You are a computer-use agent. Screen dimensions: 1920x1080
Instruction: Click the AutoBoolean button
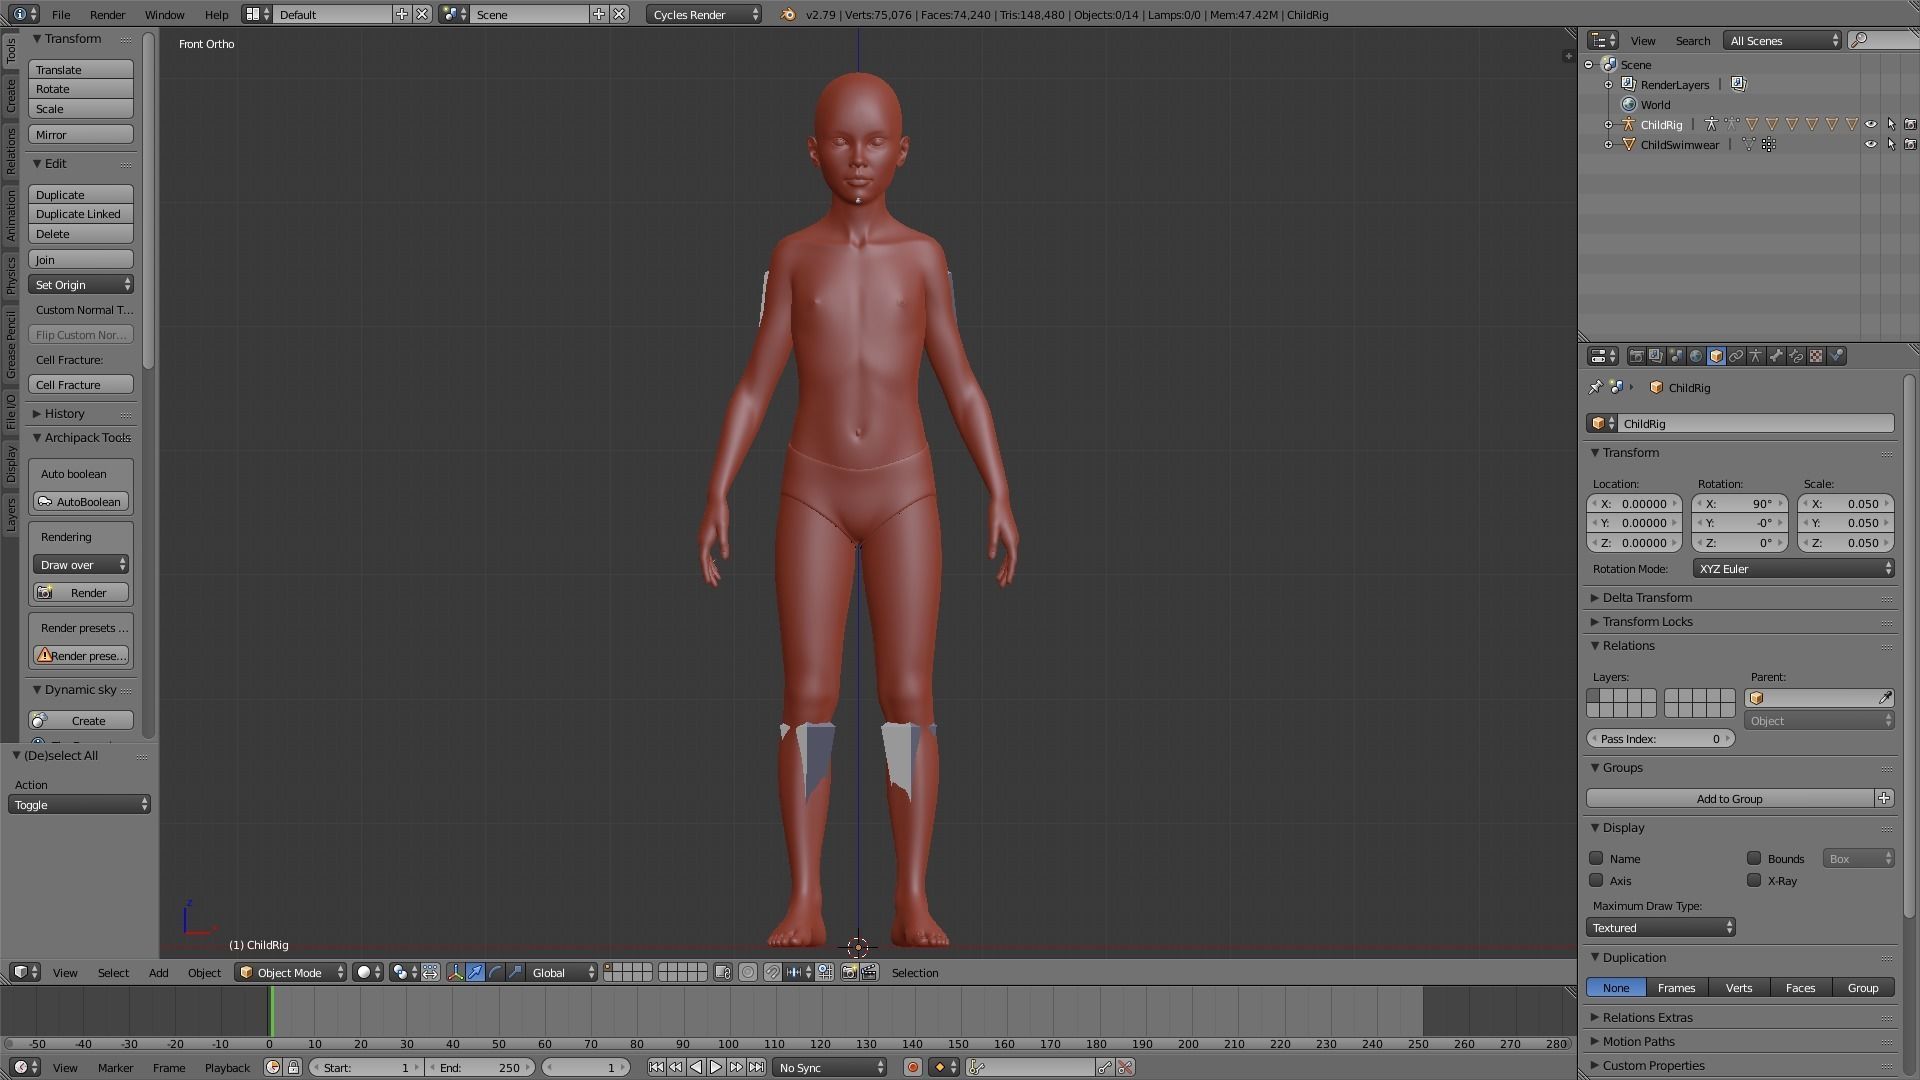point(81,501)
